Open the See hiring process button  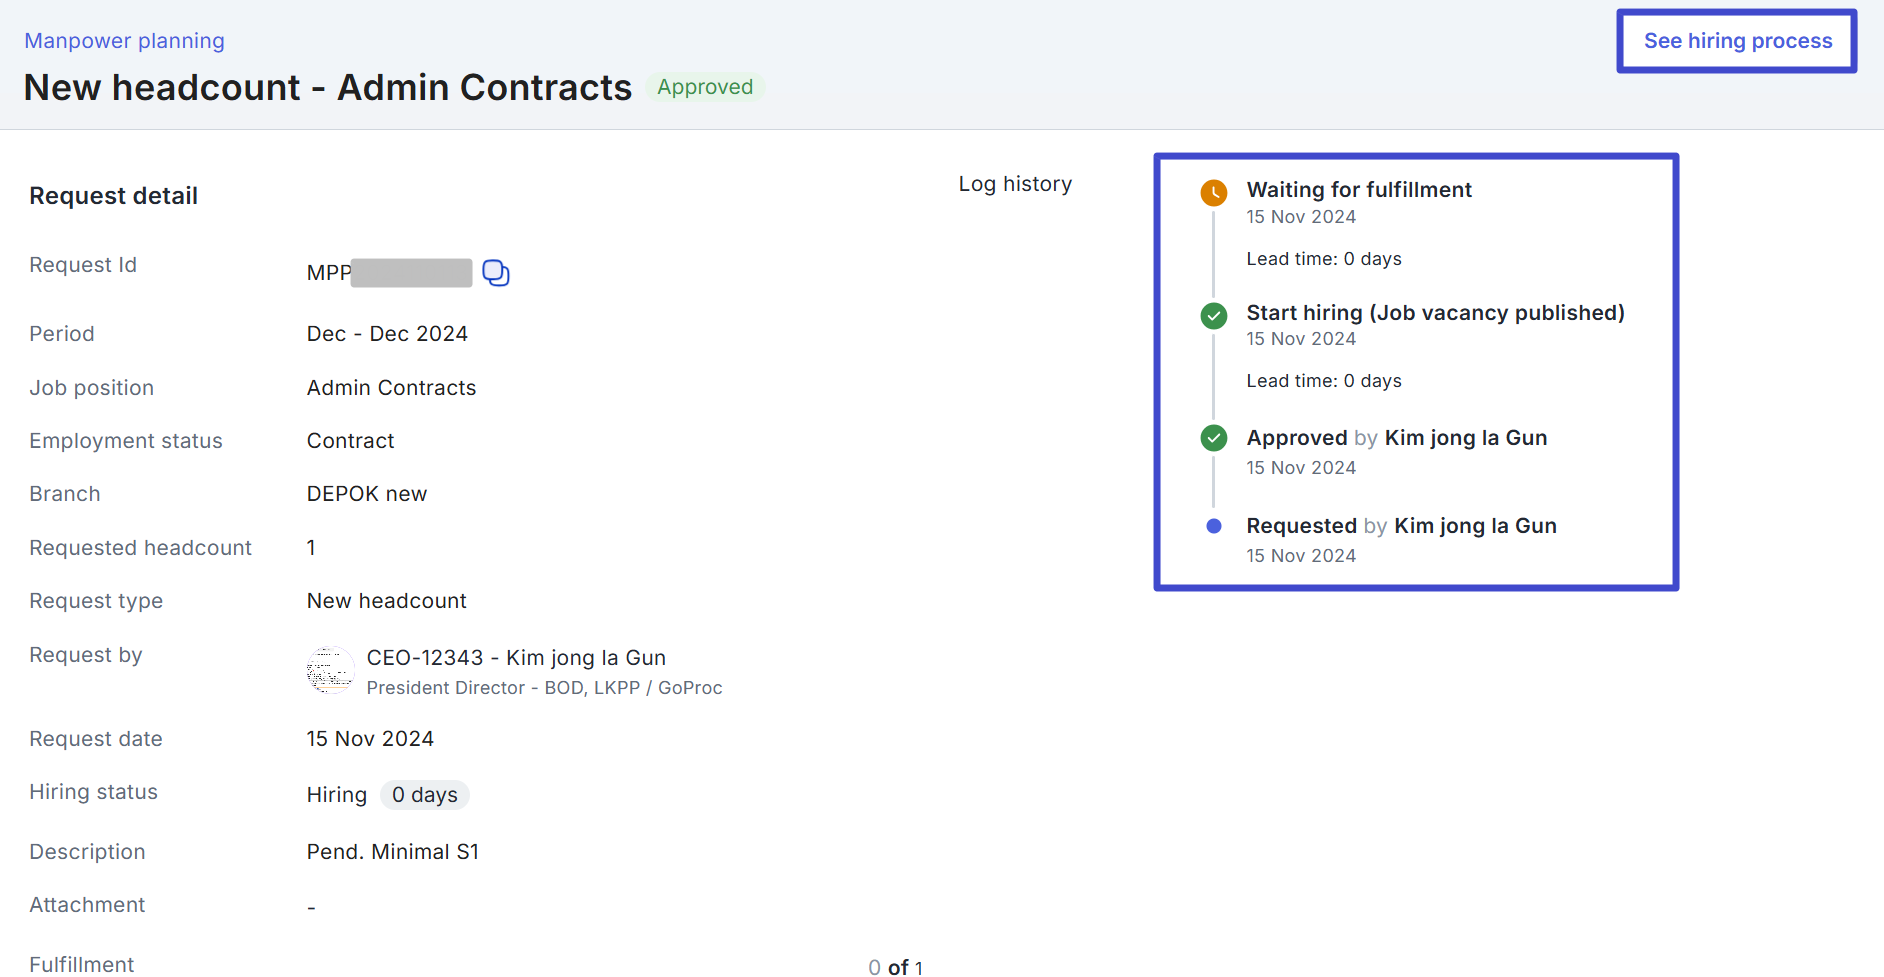click(1737, 41)
